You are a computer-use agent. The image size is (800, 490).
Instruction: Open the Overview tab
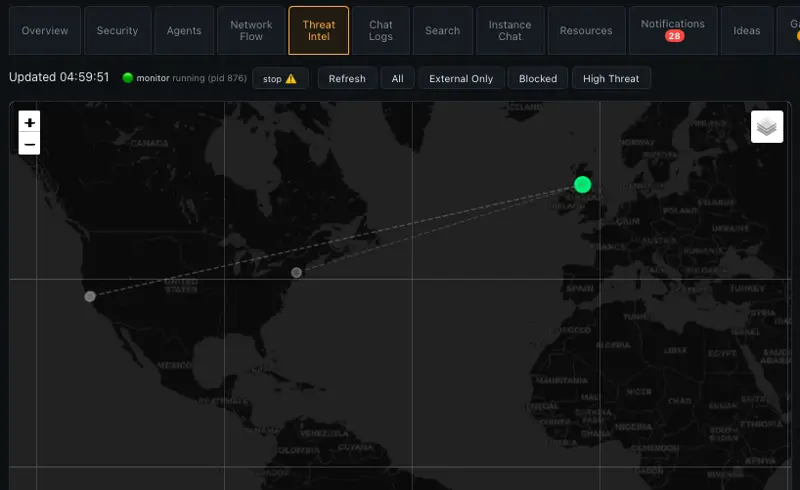click(x=45, y=31)
